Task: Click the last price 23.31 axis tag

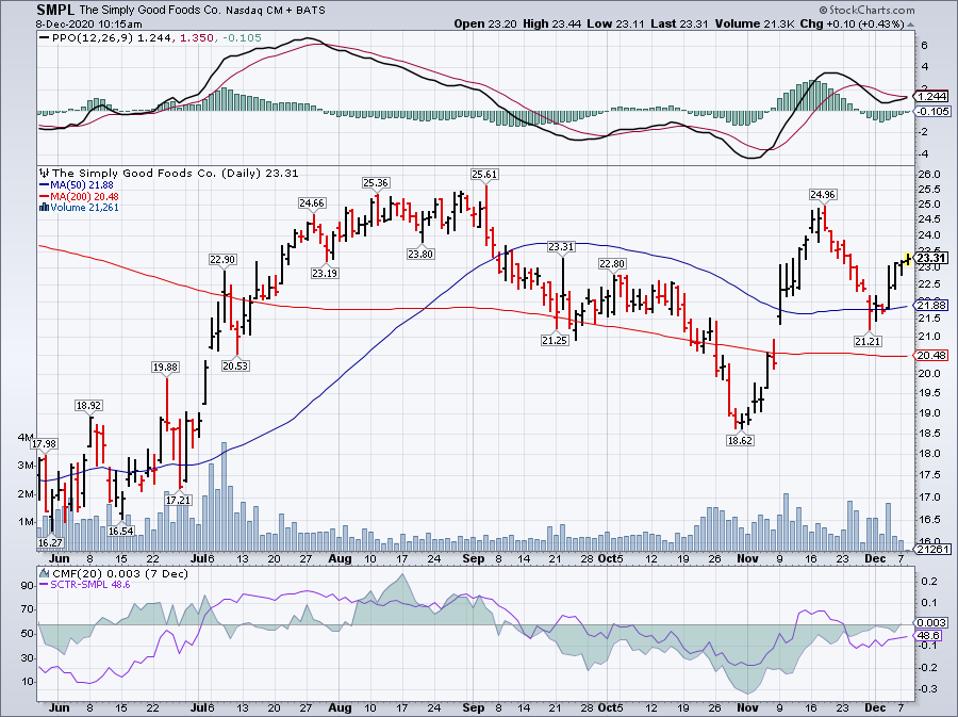Action: tap(932, 258)
